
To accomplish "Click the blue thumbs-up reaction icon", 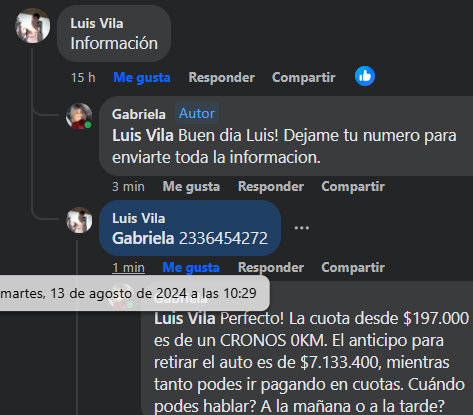I will click(365, 76).
